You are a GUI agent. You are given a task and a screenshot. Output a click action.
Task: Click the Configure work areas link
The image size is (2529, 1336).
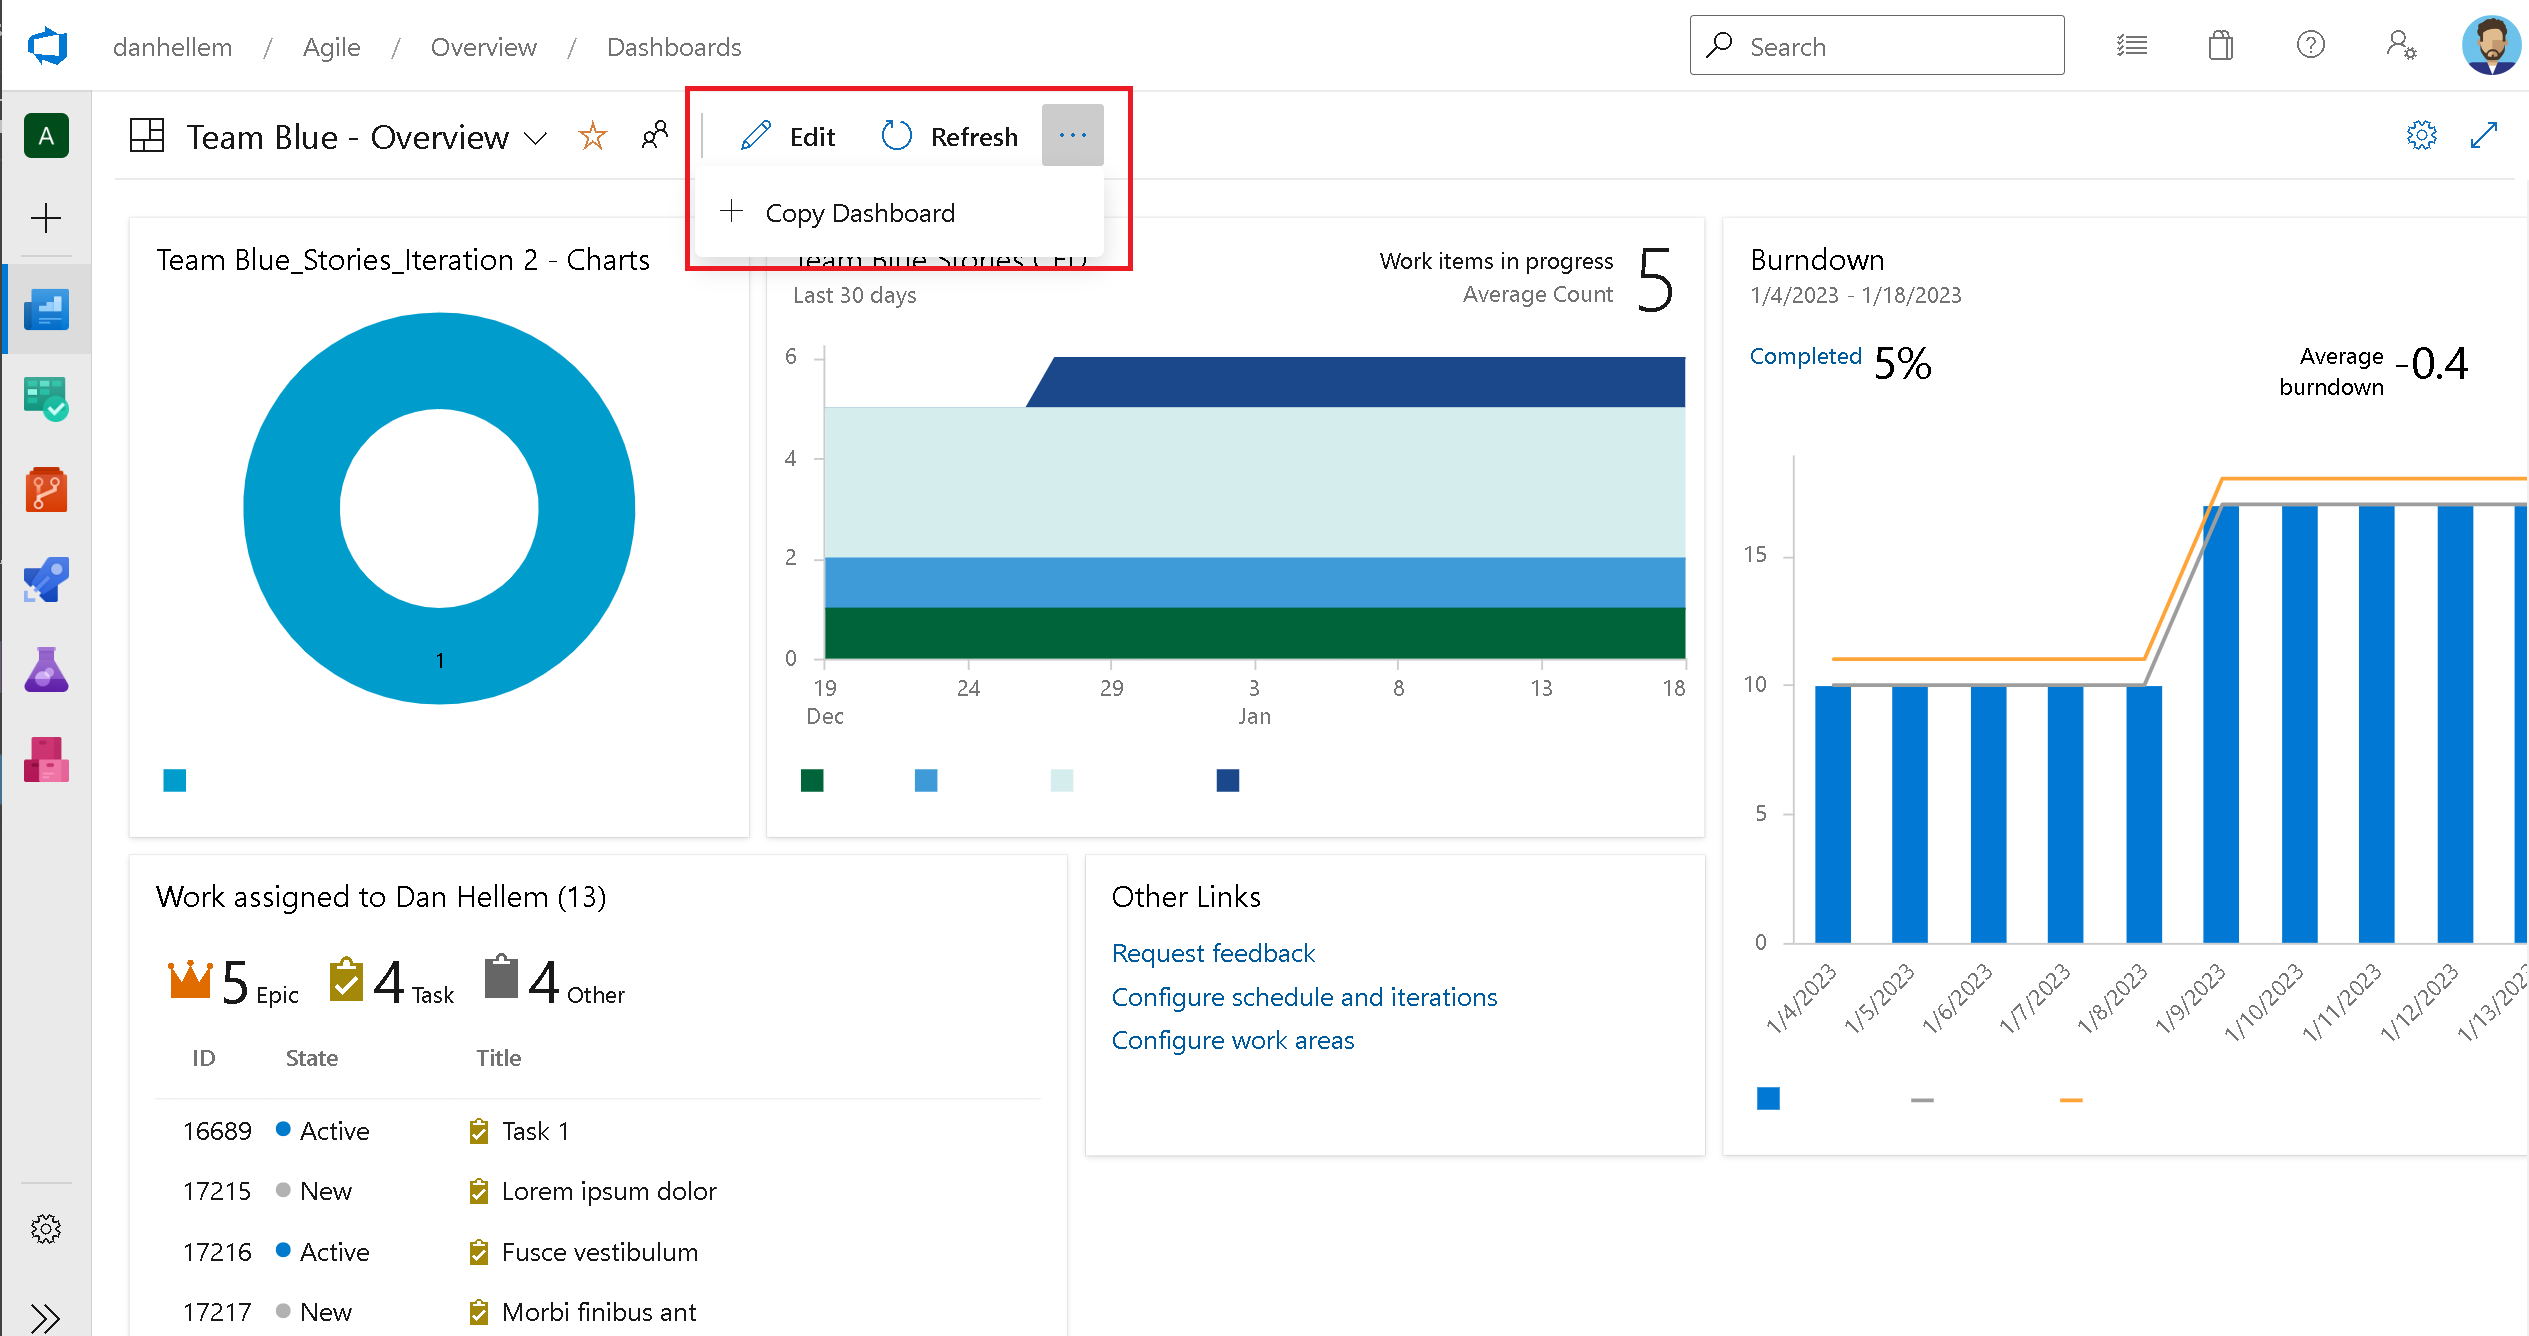[1231, 1040]
